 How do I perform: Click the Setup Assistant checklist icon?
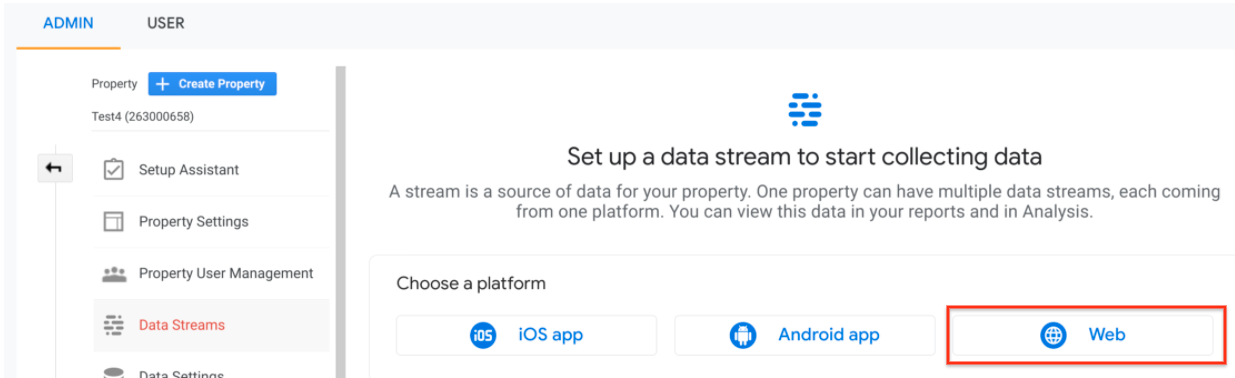point(114,169)
